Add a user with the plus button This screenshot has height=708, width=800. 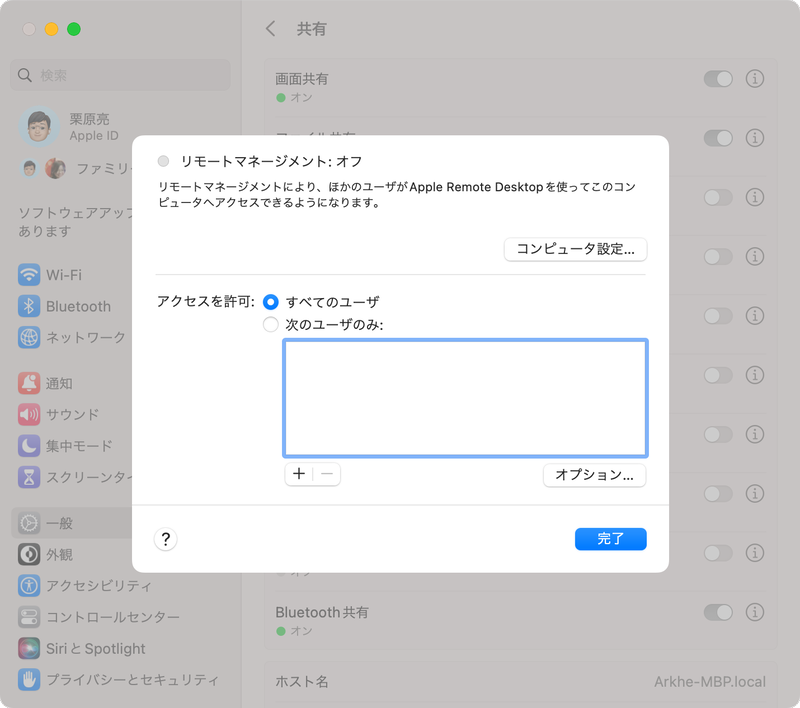click(298, 474)
